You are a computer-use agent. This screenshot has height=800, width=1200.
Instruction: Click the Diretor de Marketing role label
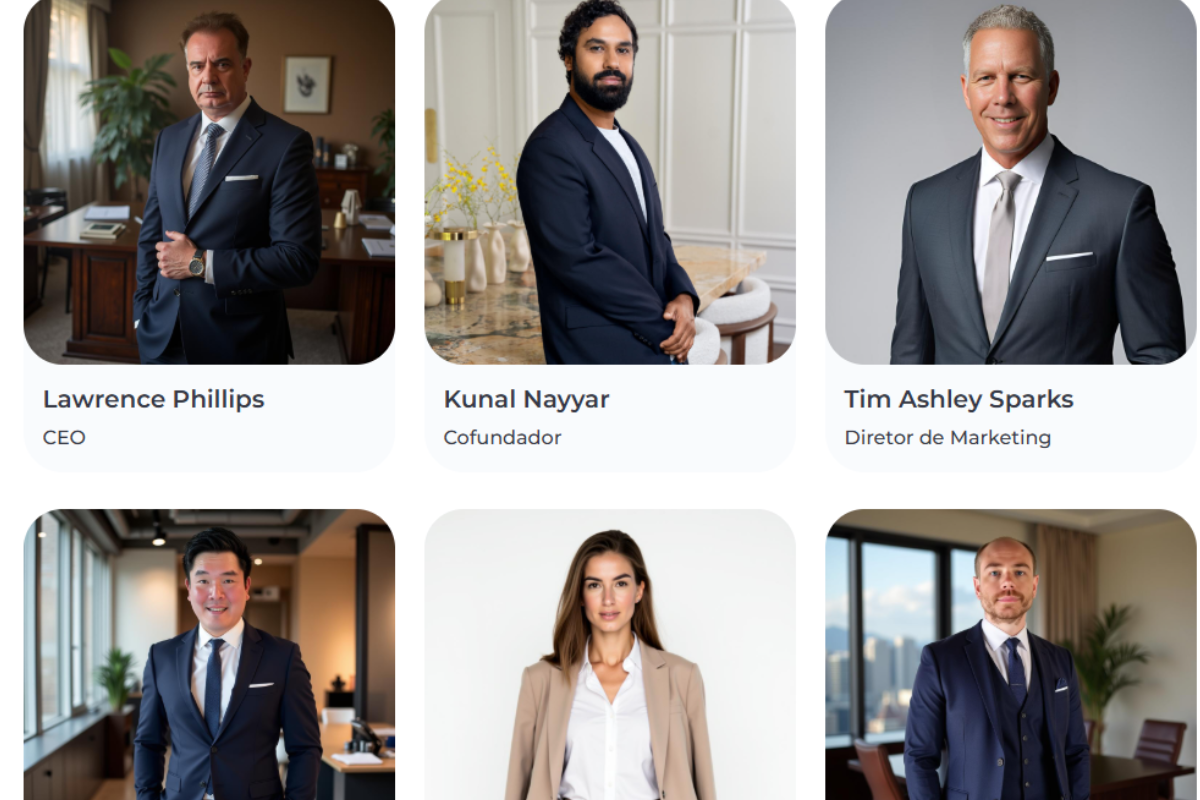(948, 437)
